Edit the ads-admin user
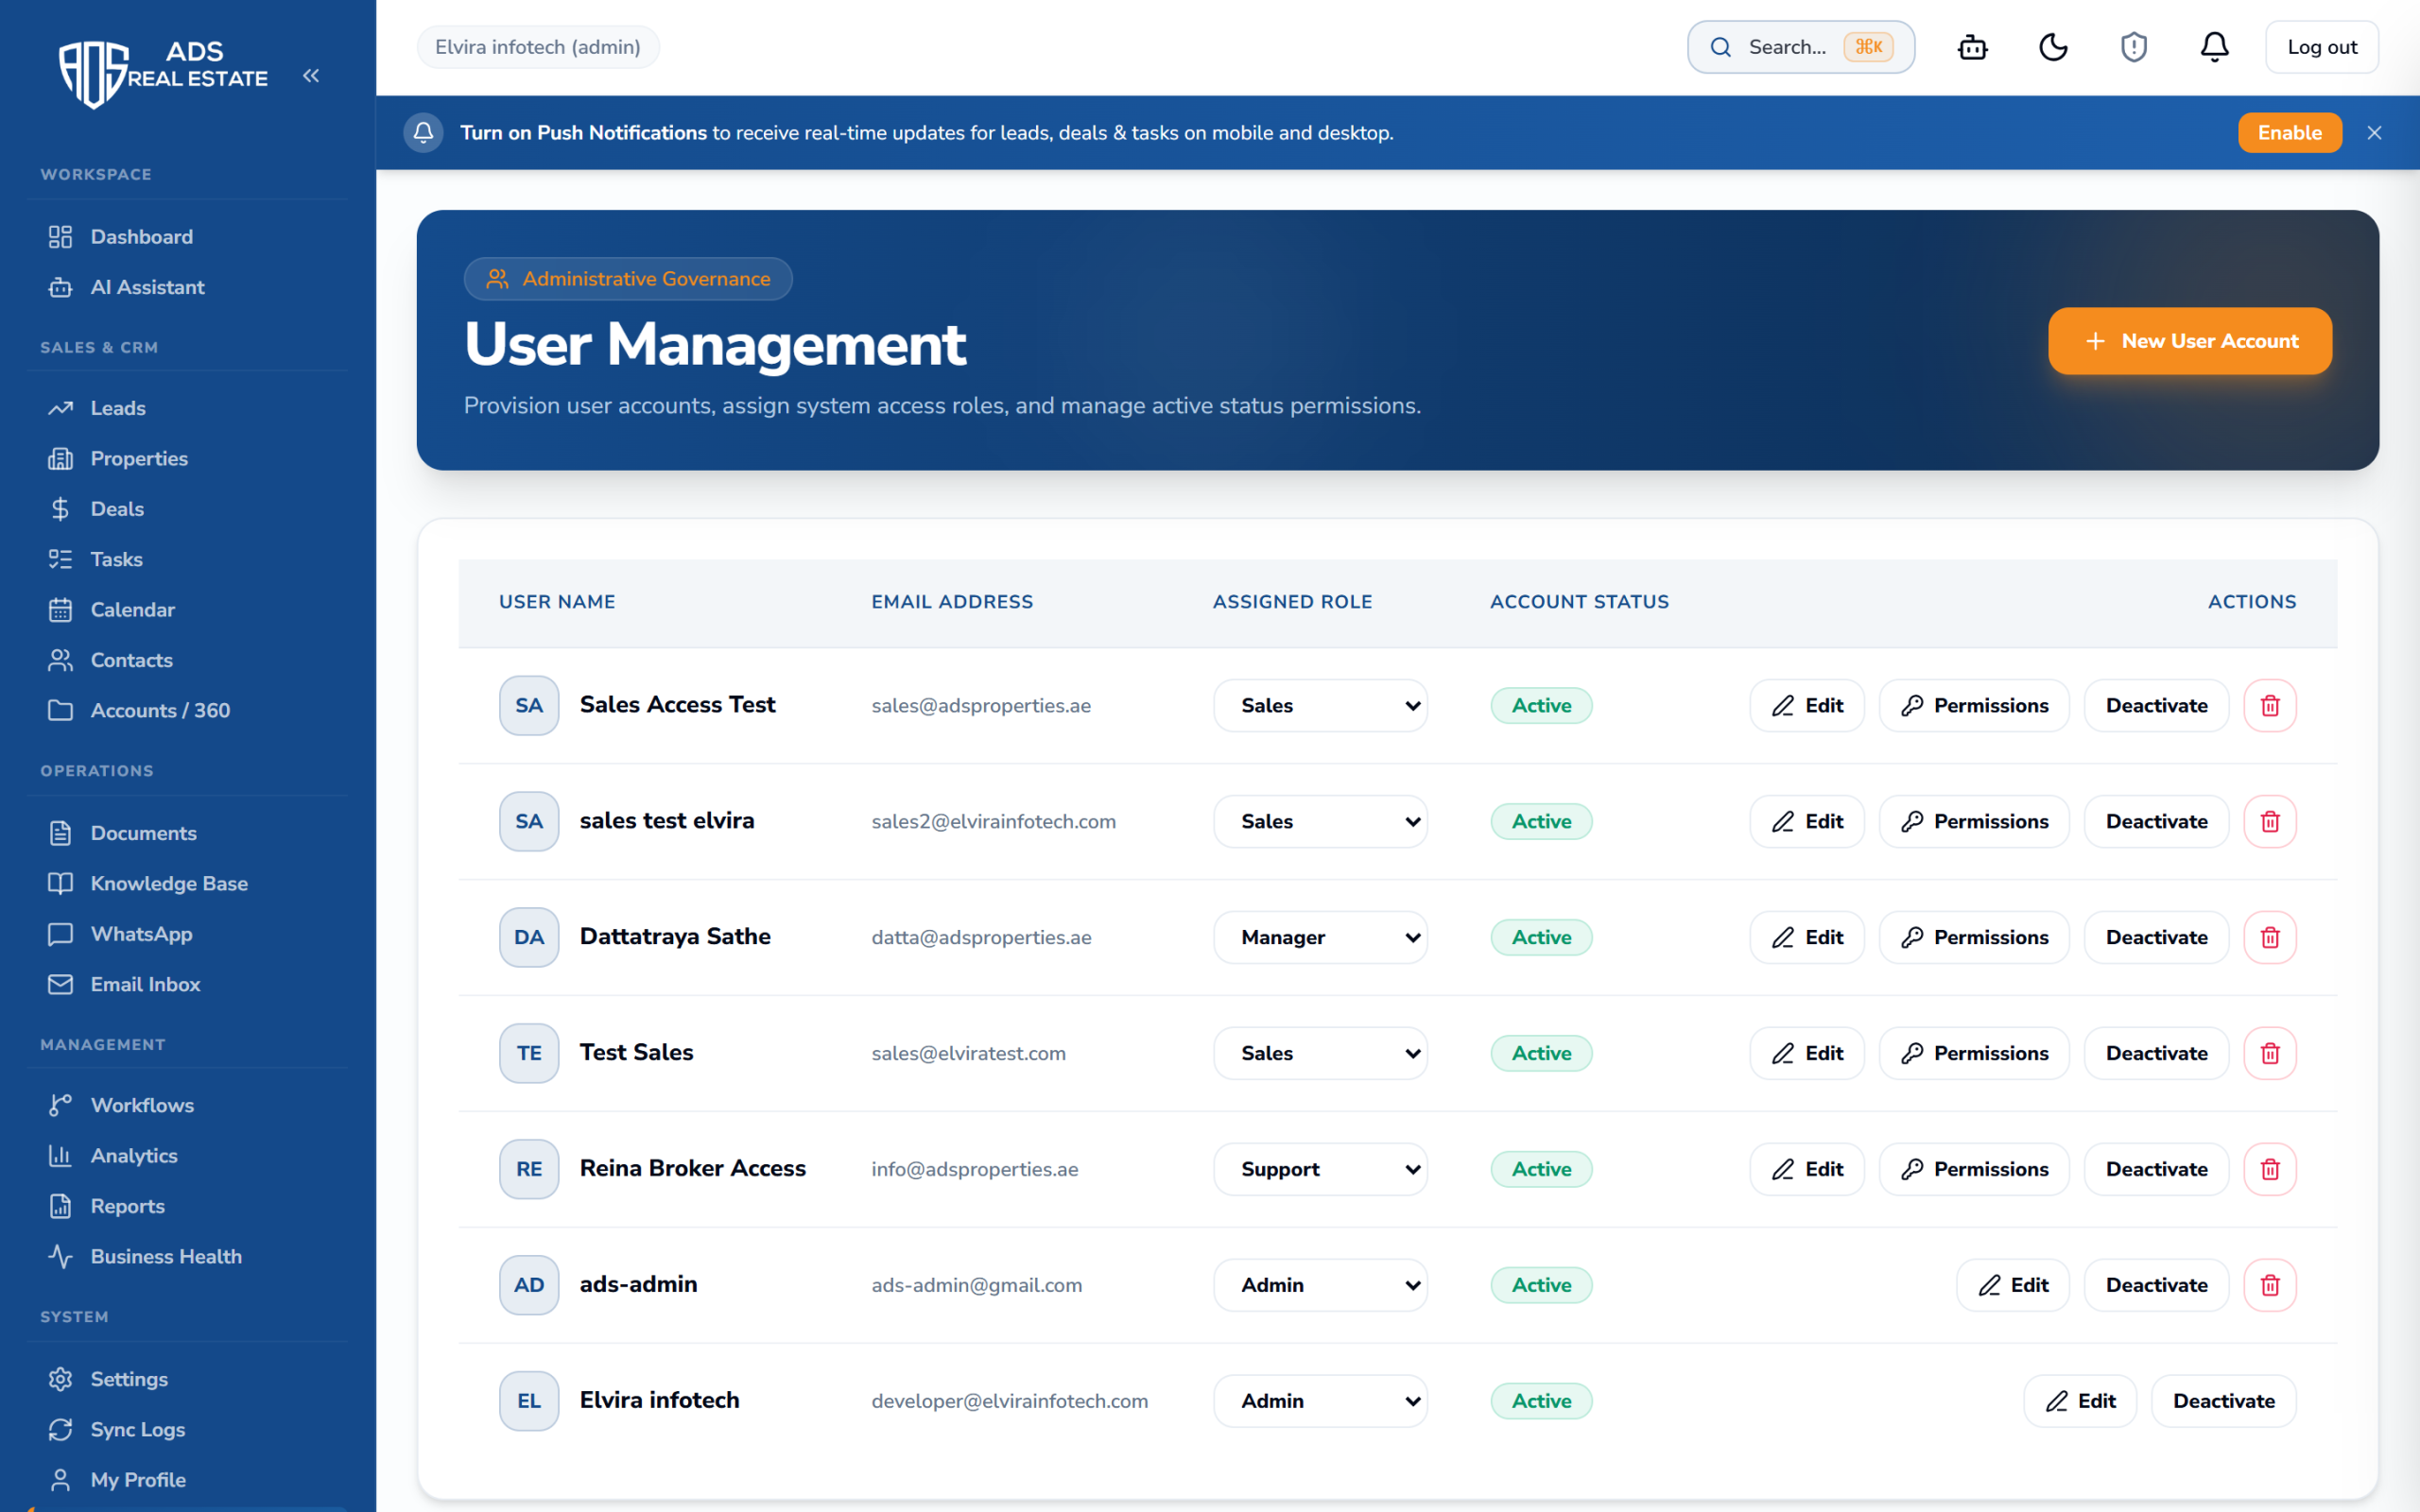Image resolution: width=2420 pixels, height=1512 pixels. (2013, 1285)
